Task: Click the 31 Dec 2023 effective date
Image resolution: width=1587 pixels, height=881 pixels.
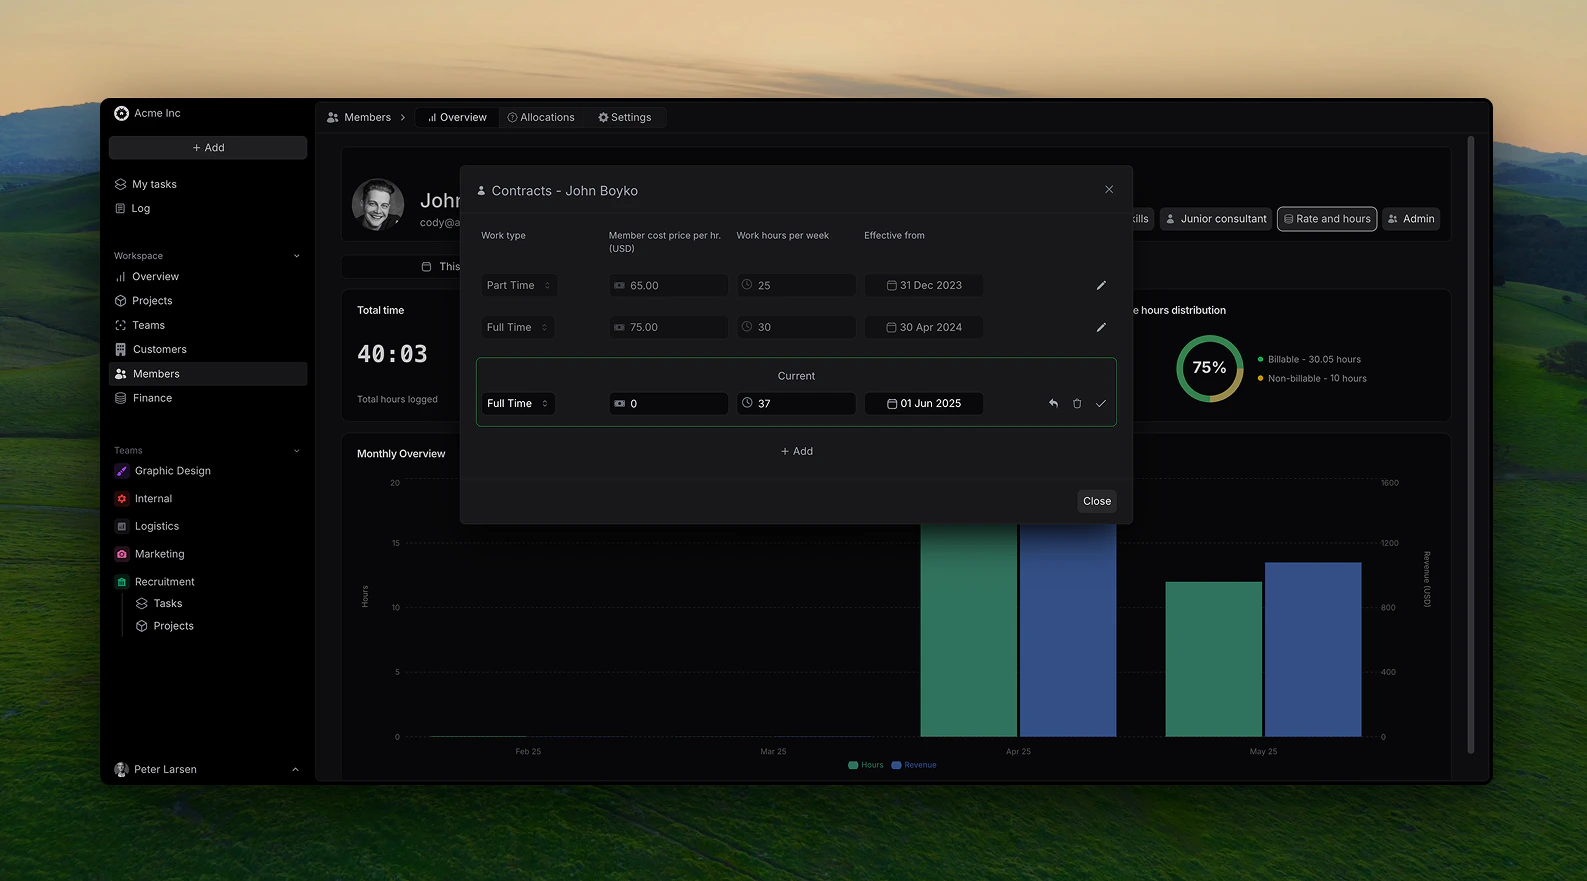Action: [923, 285]
